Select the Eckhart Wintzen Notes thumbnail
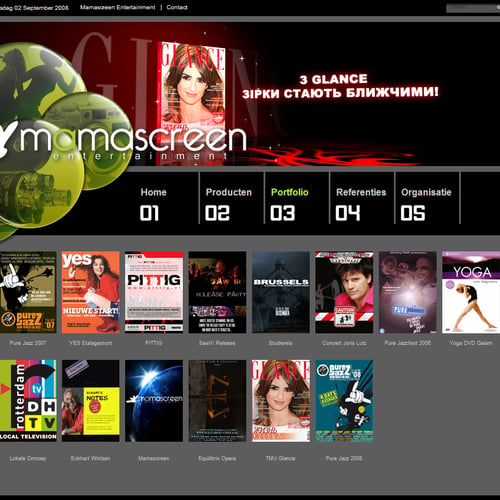500x500 pixels. [91, 401]
